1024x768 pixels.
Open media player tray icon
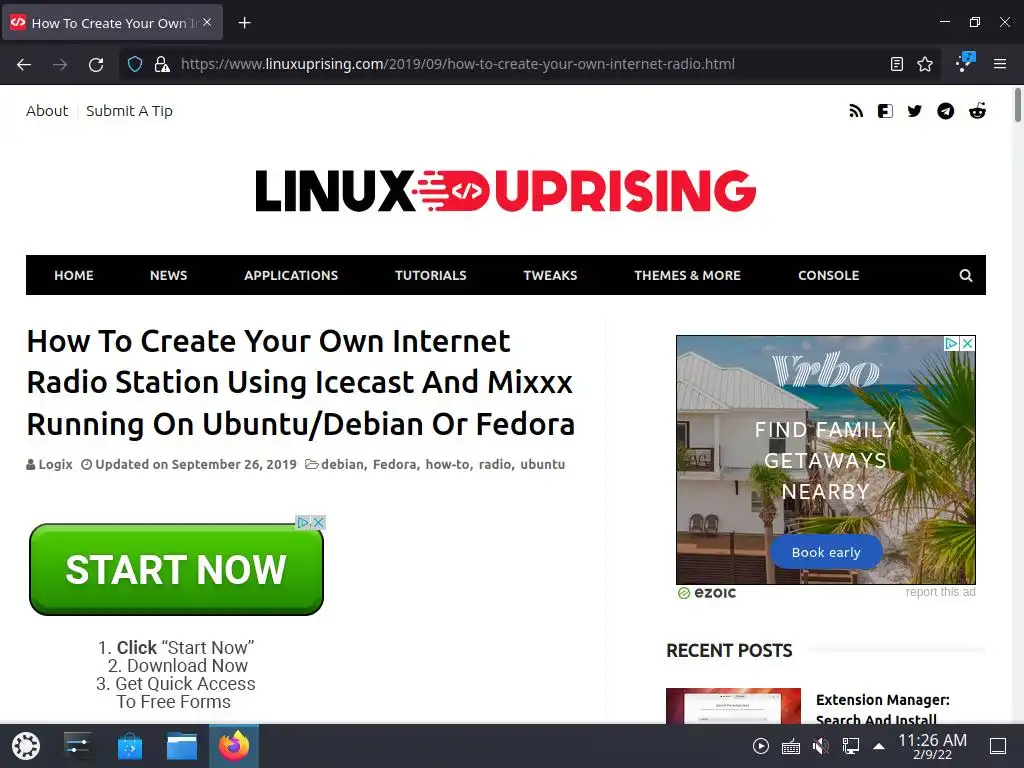coord(761,746)
